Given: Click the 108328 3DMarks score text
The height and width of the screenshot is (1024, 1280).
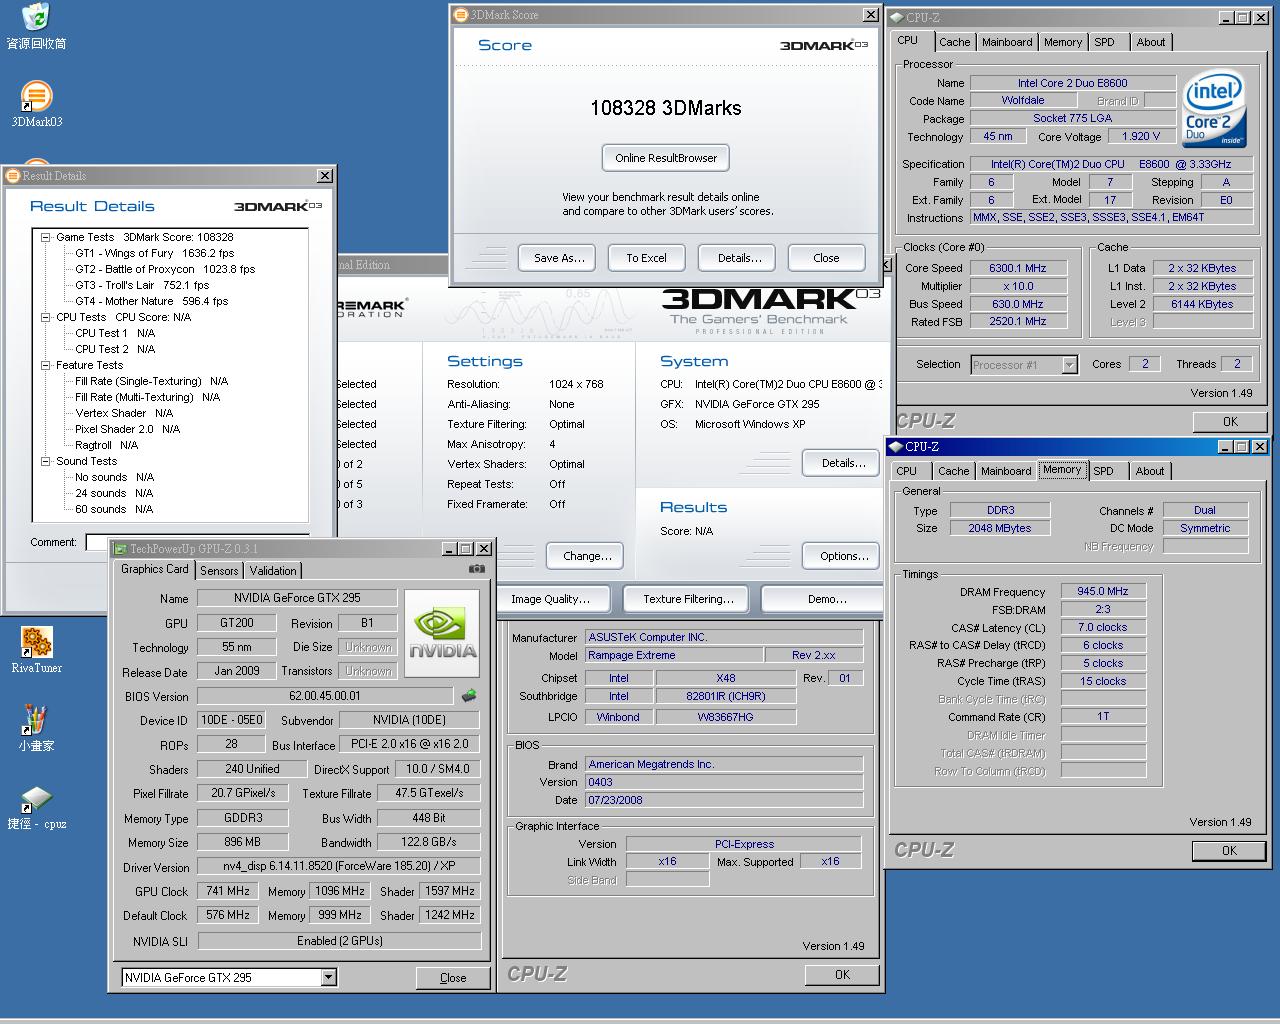Looking at the screenshot, I should pyautogui.click(x=666, y=108).
